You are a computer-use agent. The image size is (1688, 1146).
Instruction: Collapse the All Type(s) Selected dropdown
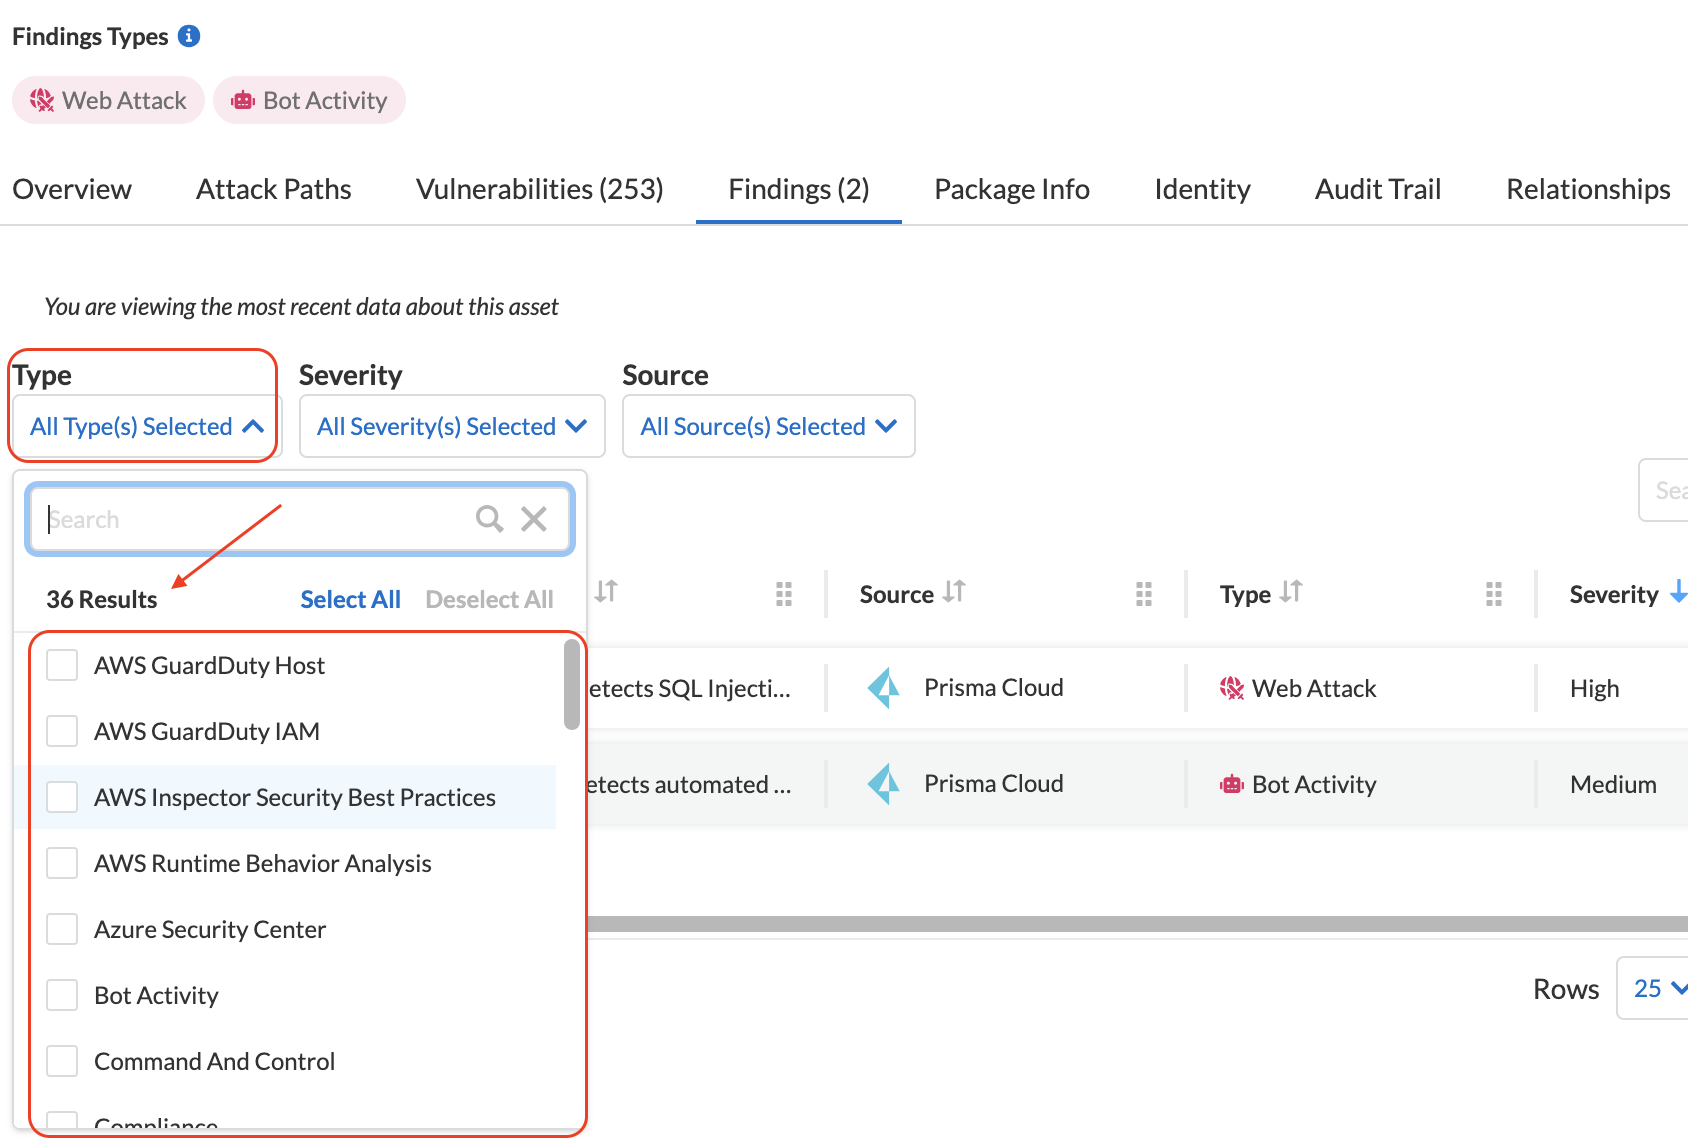tap(146, 427)
